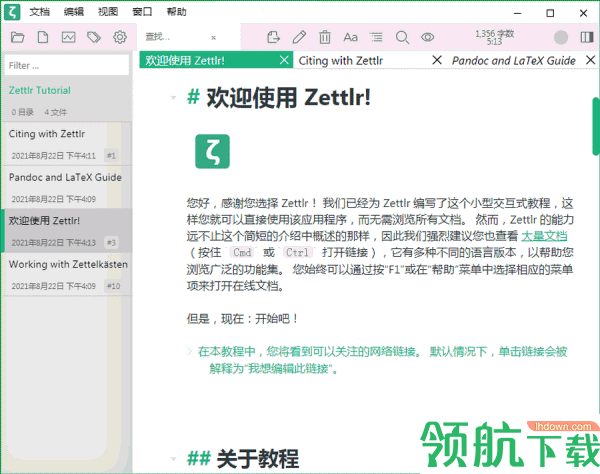This screenshot has width=600, height=474.
Task: Open the Aa formatting menu
Action: pyautogui.click(x=351, y=37)
